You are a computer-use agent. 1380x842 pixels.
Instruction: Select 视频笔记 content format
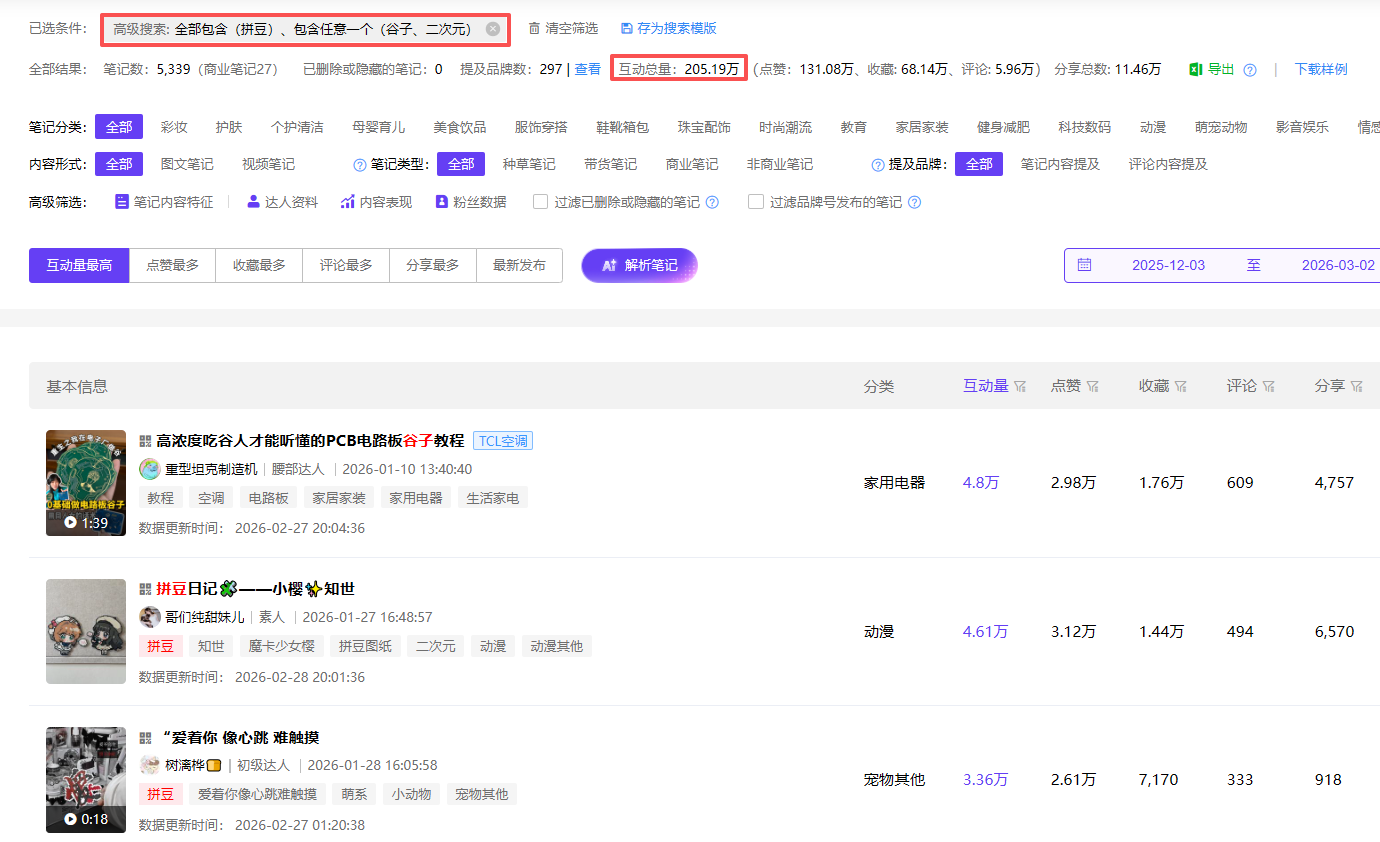(268, 164)
